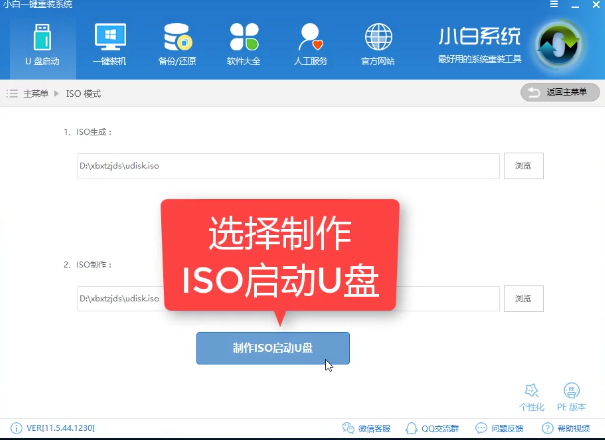This screenshot has height=440, width=605.
Task: Click 问题反馈 feedback link
Action: coord(503,429)
